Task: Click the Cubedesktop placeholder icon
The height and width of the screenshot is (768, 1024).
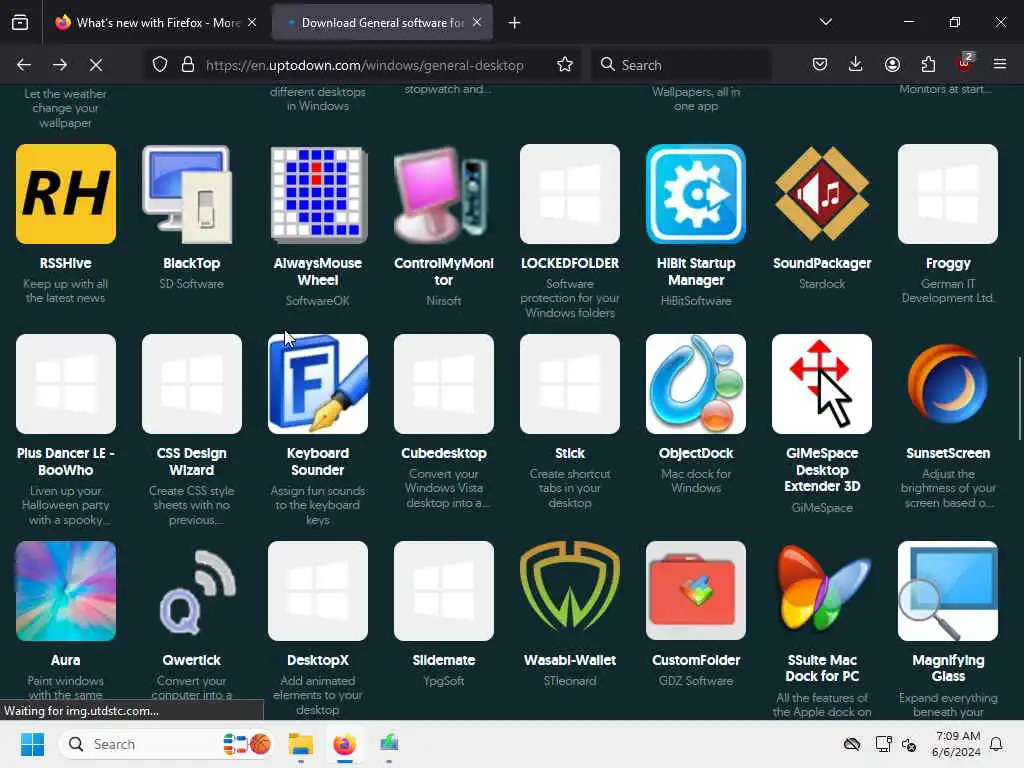Action: tap(444, 384)
